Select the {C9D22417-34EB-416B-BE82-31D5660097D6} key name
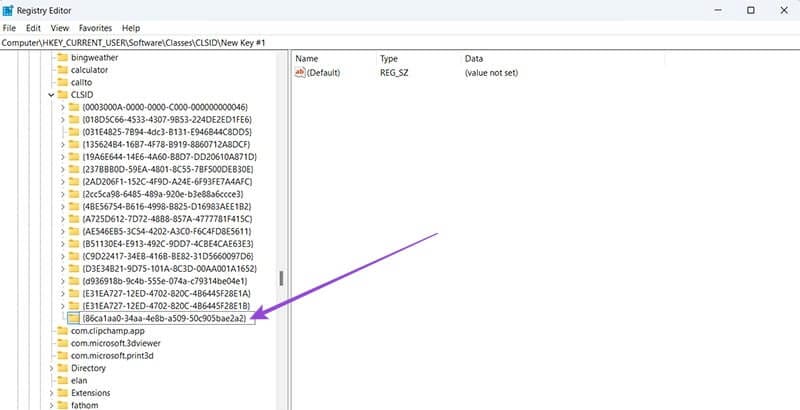This screenshot has height=410, width=800. pyautogui.click(x=168, y=256)
